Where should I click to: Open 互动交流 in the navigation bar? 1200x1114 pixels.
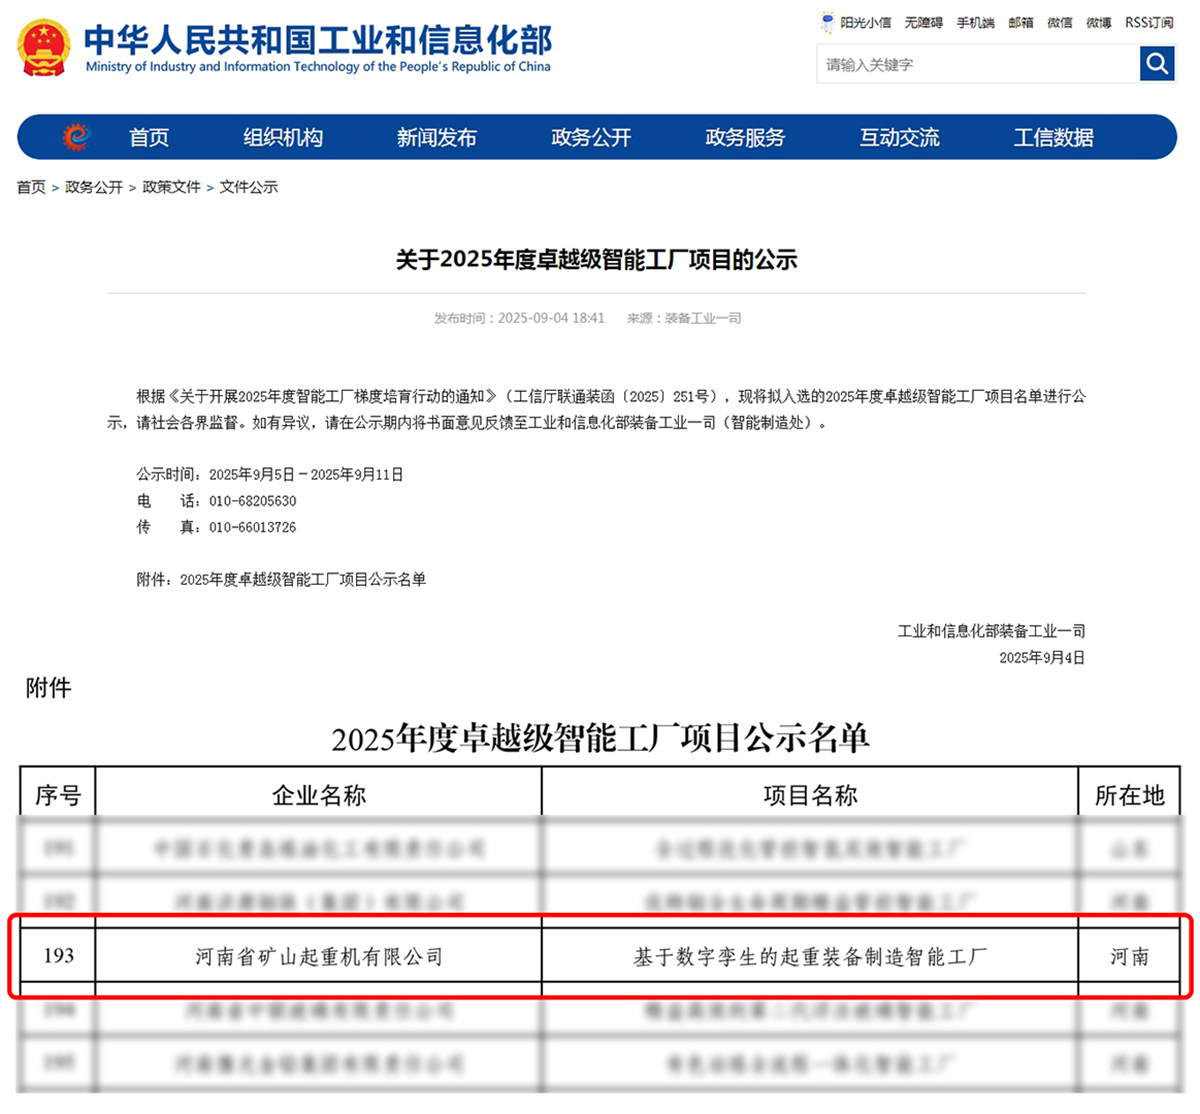[899, 138]
